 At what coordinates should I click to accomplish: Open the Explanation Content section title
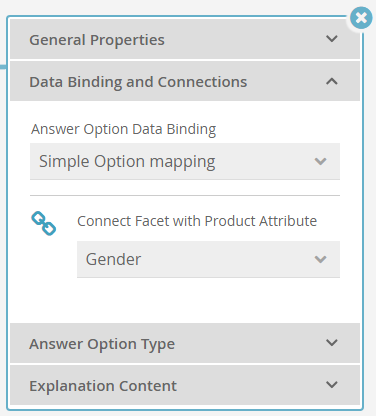(x=103, y=386)
